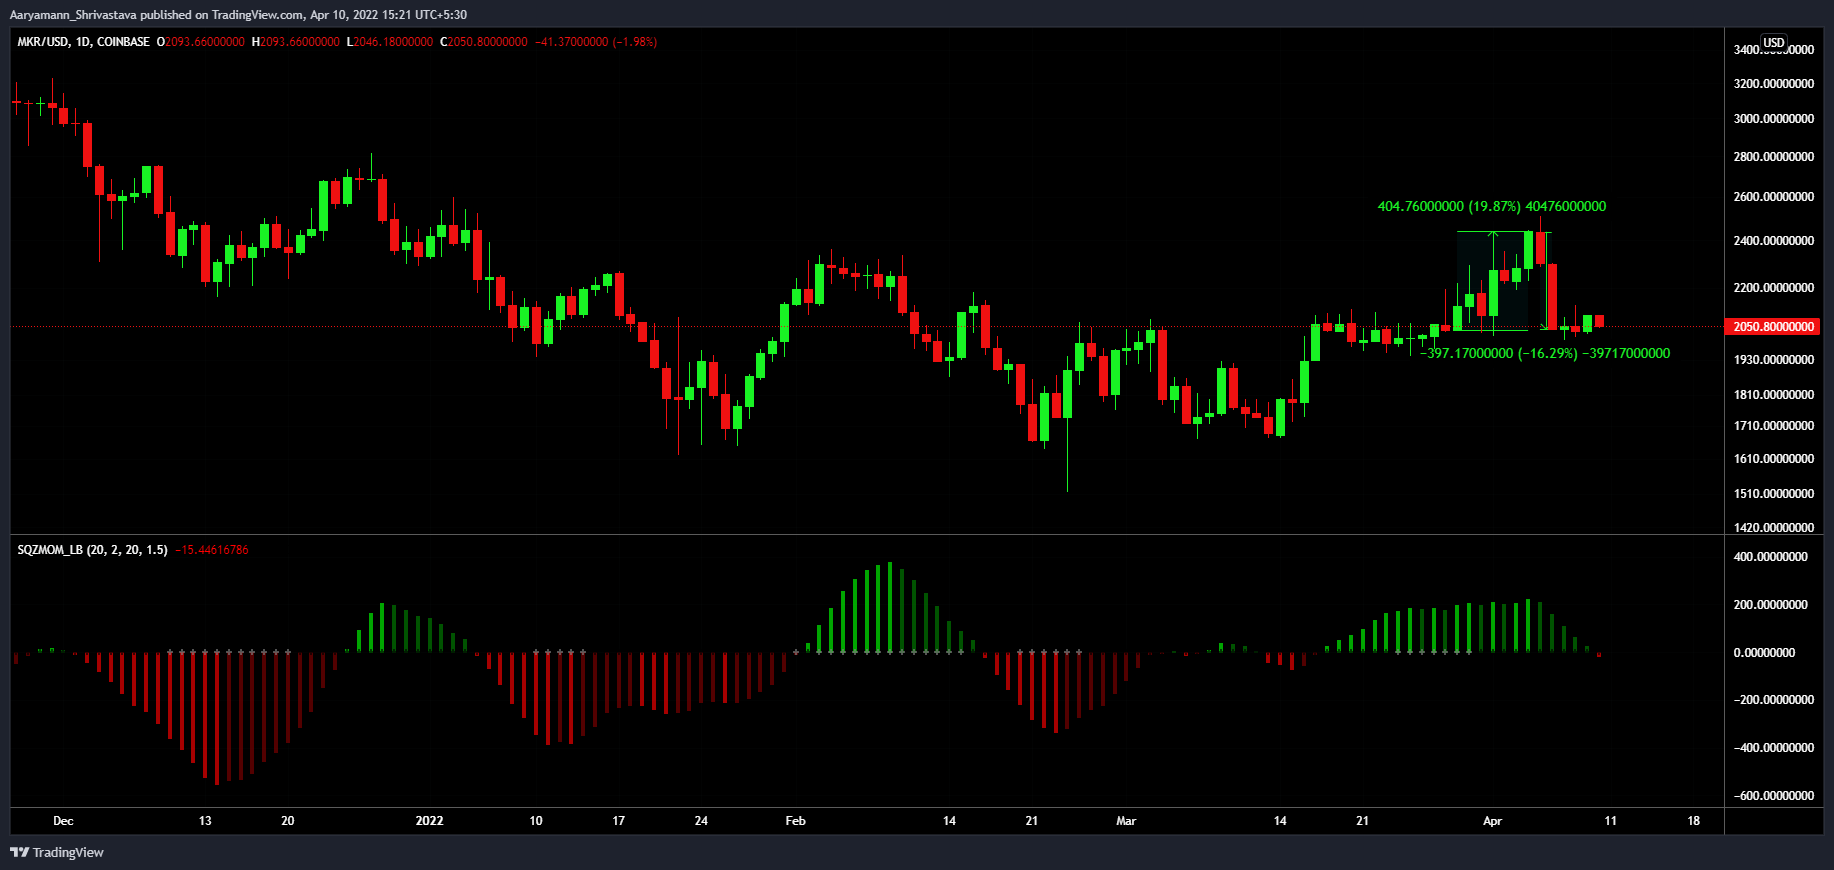Click the USD currency badge on price axis
1834x870 pixels.
pyautogui.click(x=1773, y=43)
